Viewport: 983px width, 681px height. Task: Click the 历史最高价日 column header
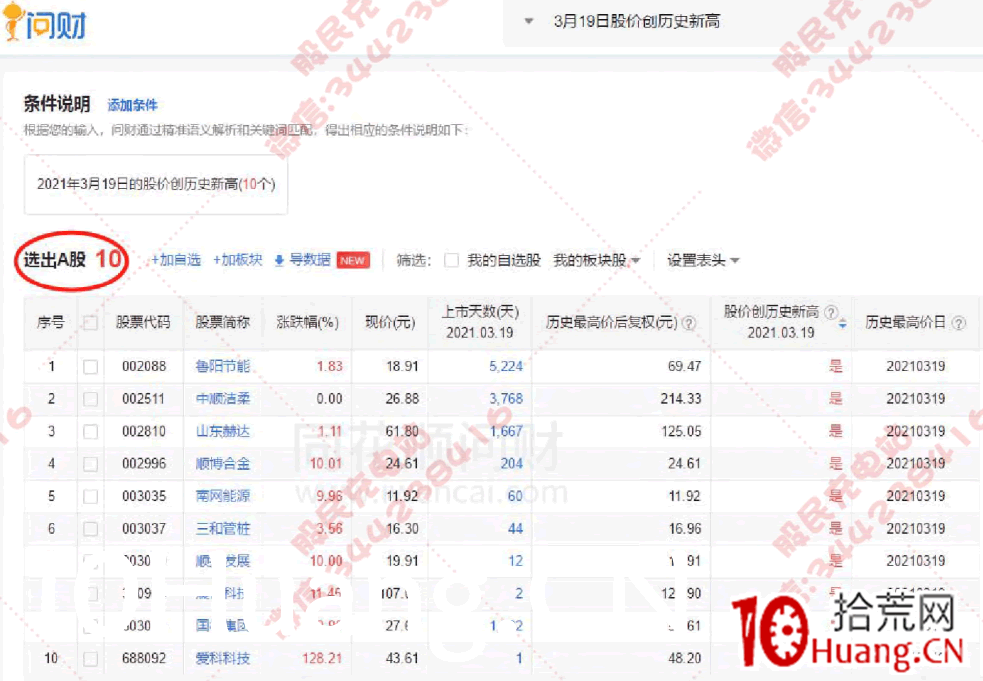pyautogui.click(x=905, y=322)
